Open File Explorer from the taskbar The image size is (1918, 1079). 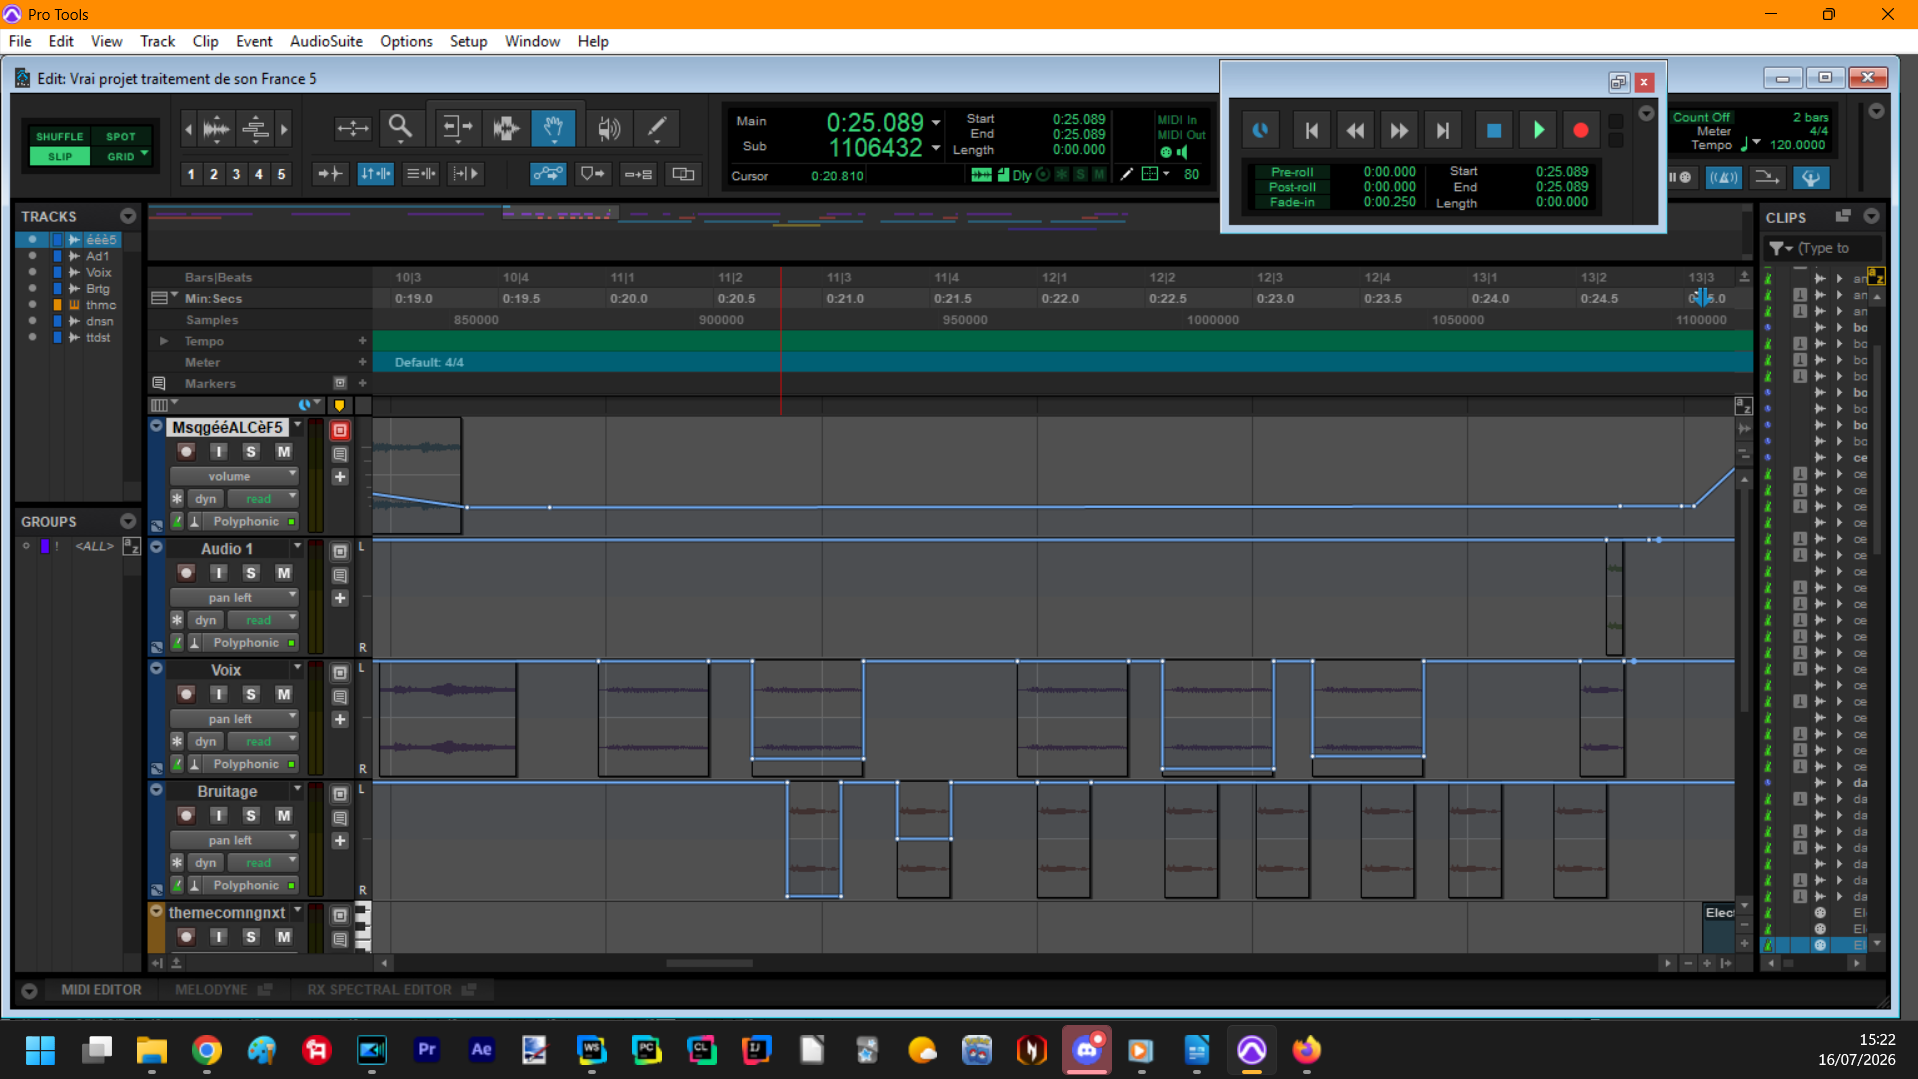pyautogui.click(x=152, y=1050)
